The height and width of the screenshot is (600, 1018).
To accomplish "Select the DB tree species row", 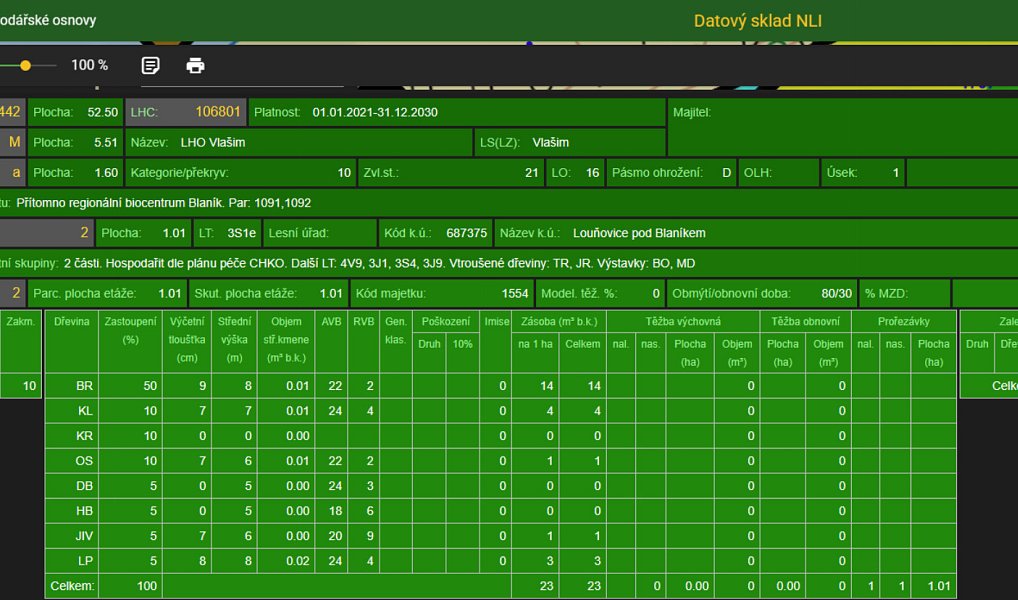I will (x=501, y=486).
